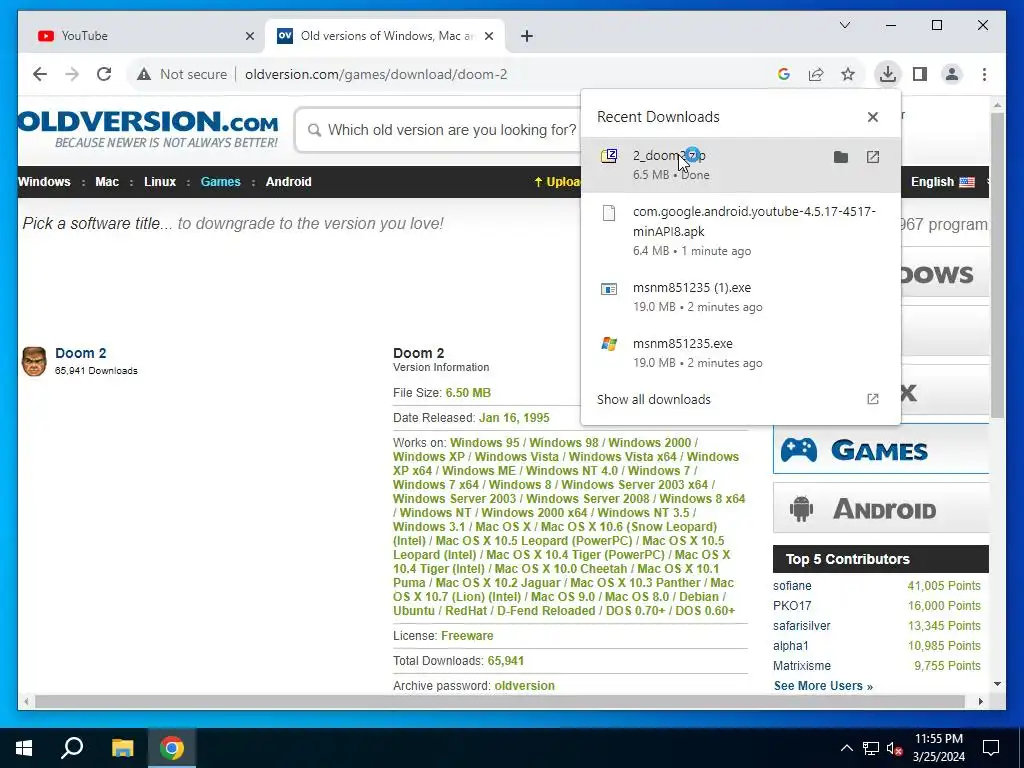Click the Chrome icon on the taskbar
Screen dimensions: 1024x768
click(172, 748)
